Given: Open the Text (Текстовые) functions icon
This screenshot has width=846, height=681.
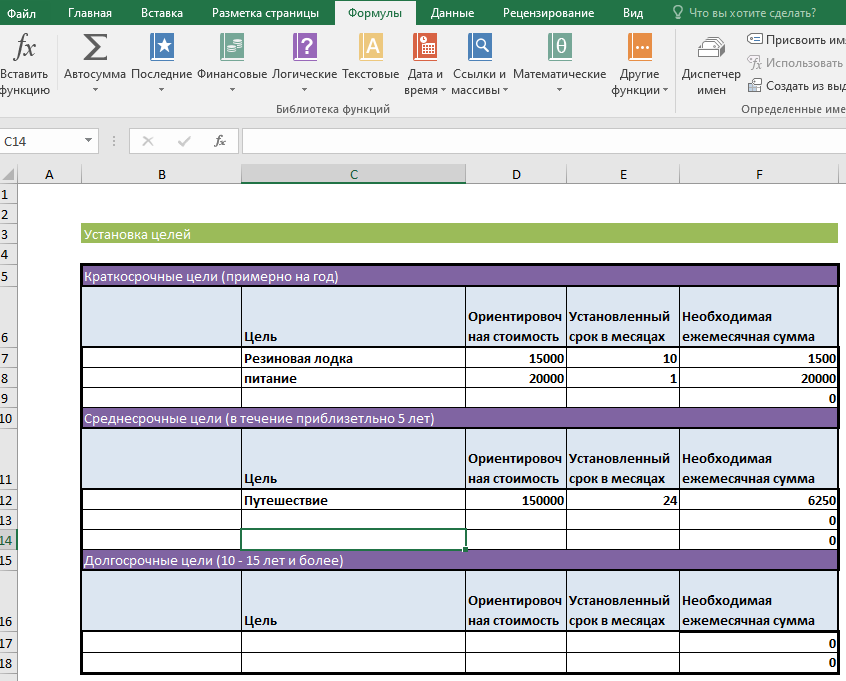Looking at the screenshot, I should coord(370,47).
